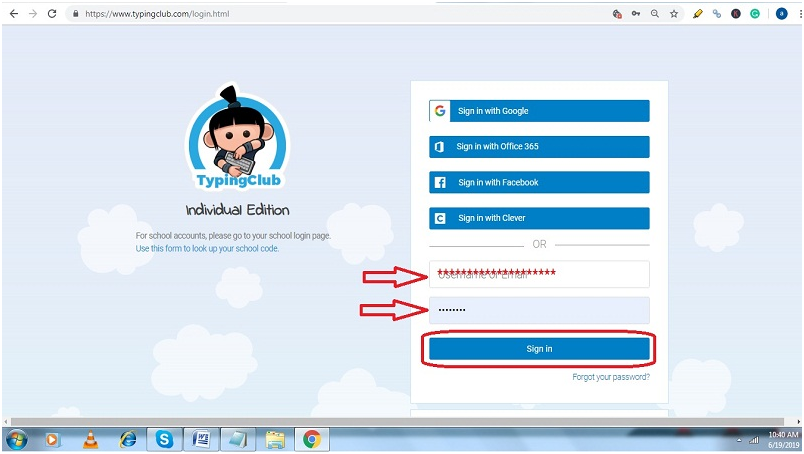This screenshot has width=804, height=454.
Task: Show hidden tray icons arrow
Action: click(x=739, y=440)
